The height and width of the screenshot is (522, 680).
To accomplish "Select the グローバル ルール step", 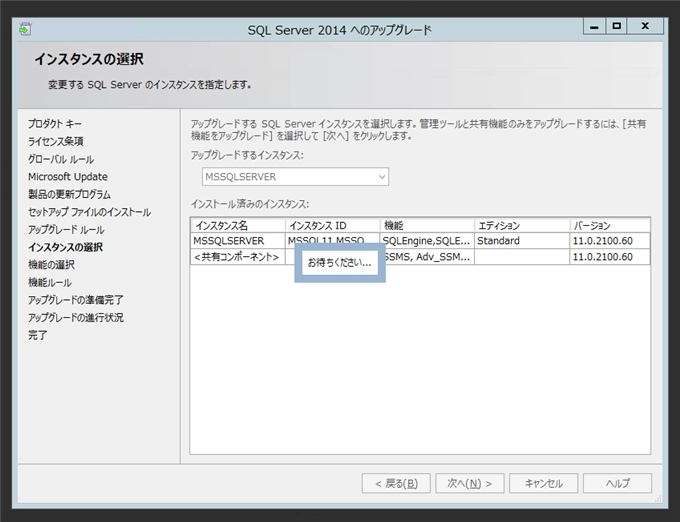I will (61, 160).
